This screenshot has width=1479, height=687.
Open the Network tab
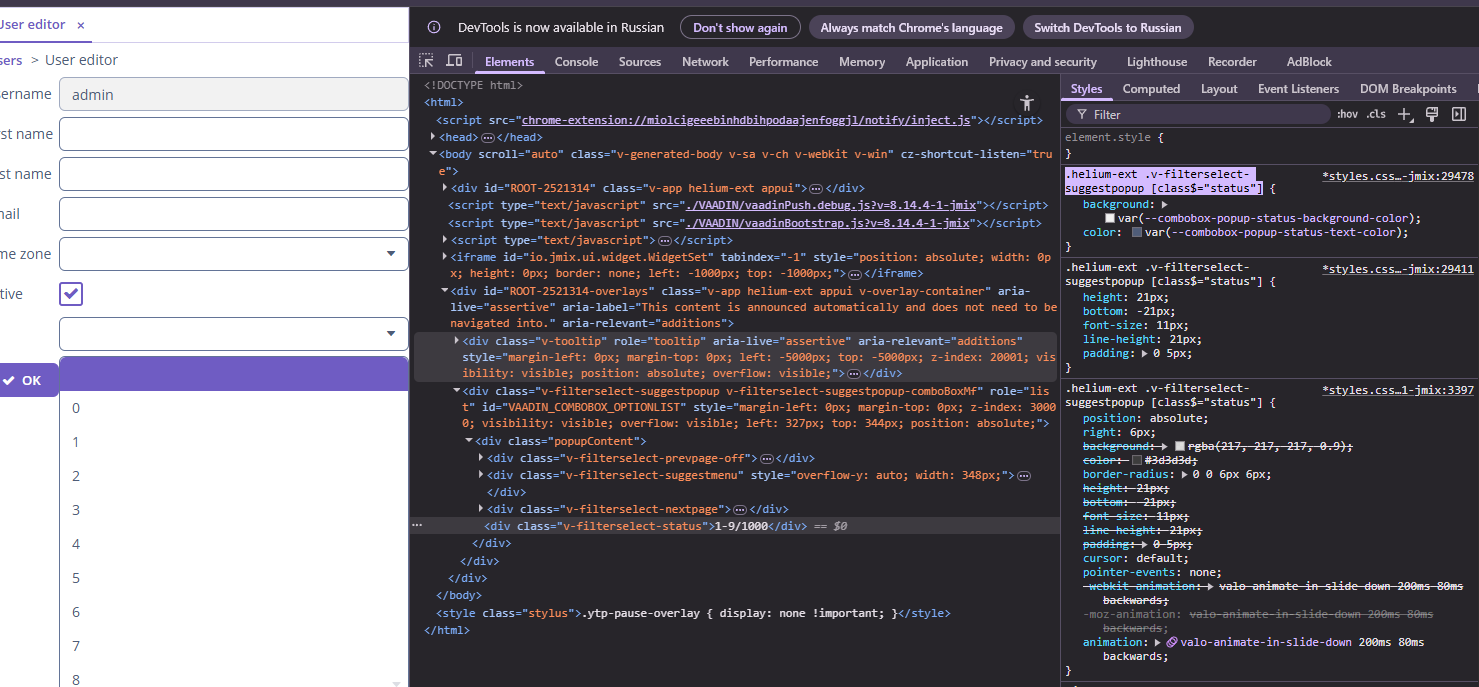tap(705, 62)
